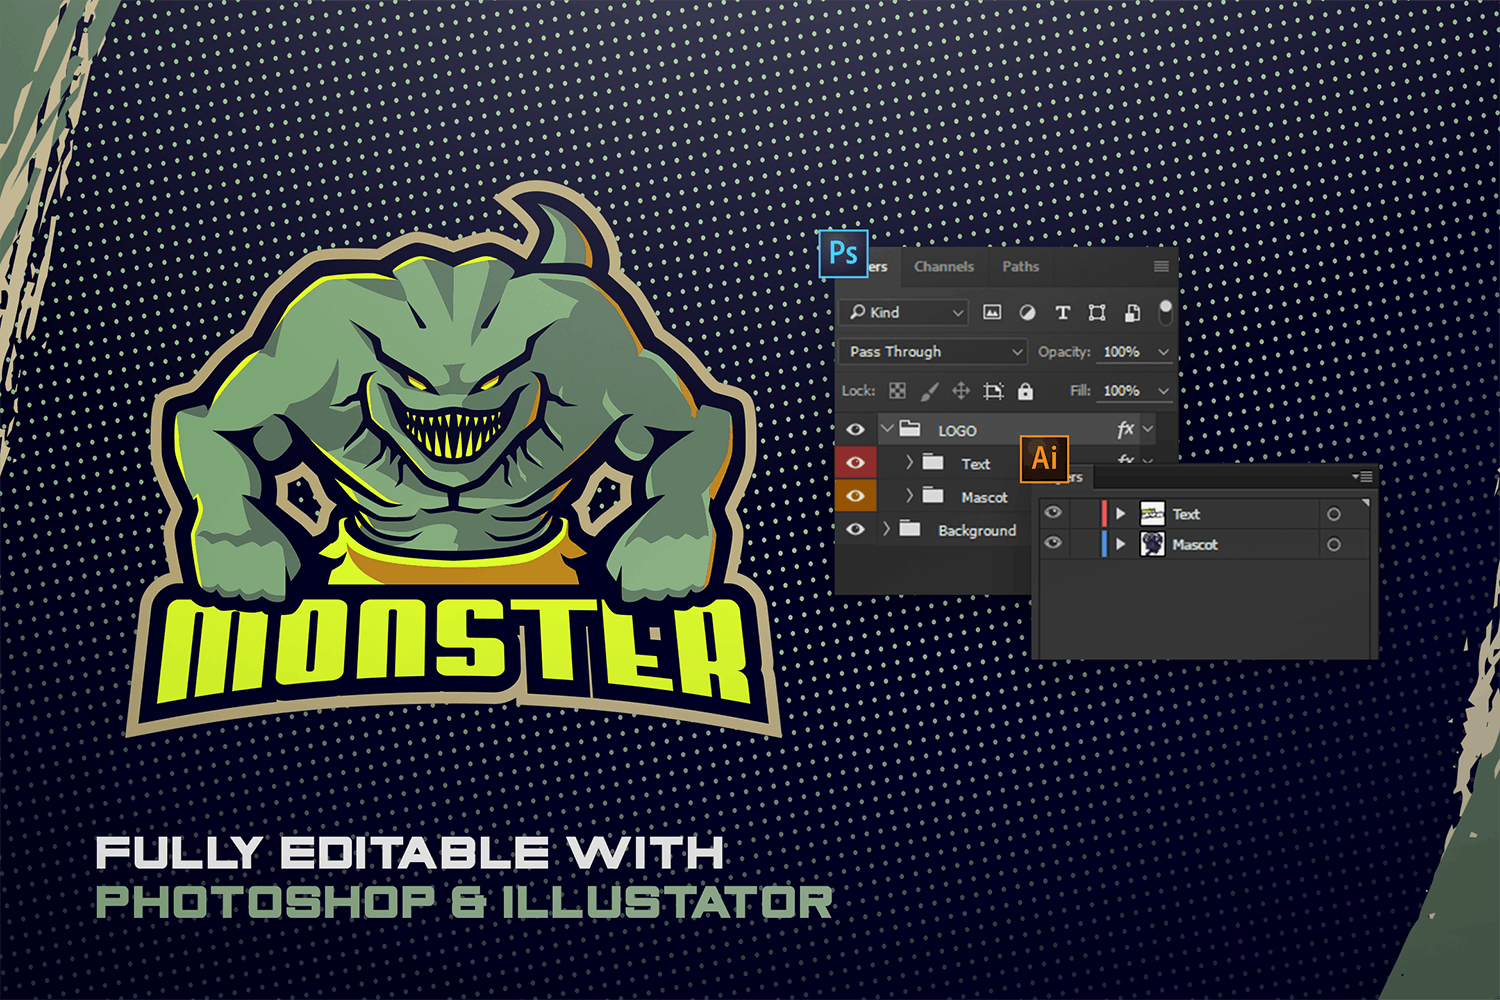Lock image pixels brush icon
The image size is (1500, 1000).
click(929, 391)
